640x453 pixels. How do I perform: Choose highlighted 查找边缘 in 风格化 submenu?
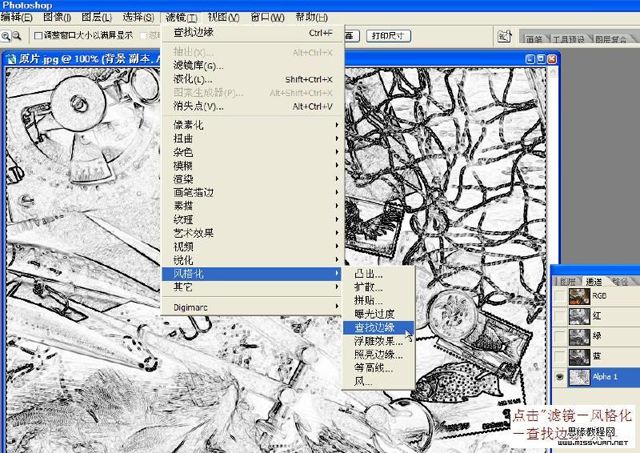[x=379, y=327]
